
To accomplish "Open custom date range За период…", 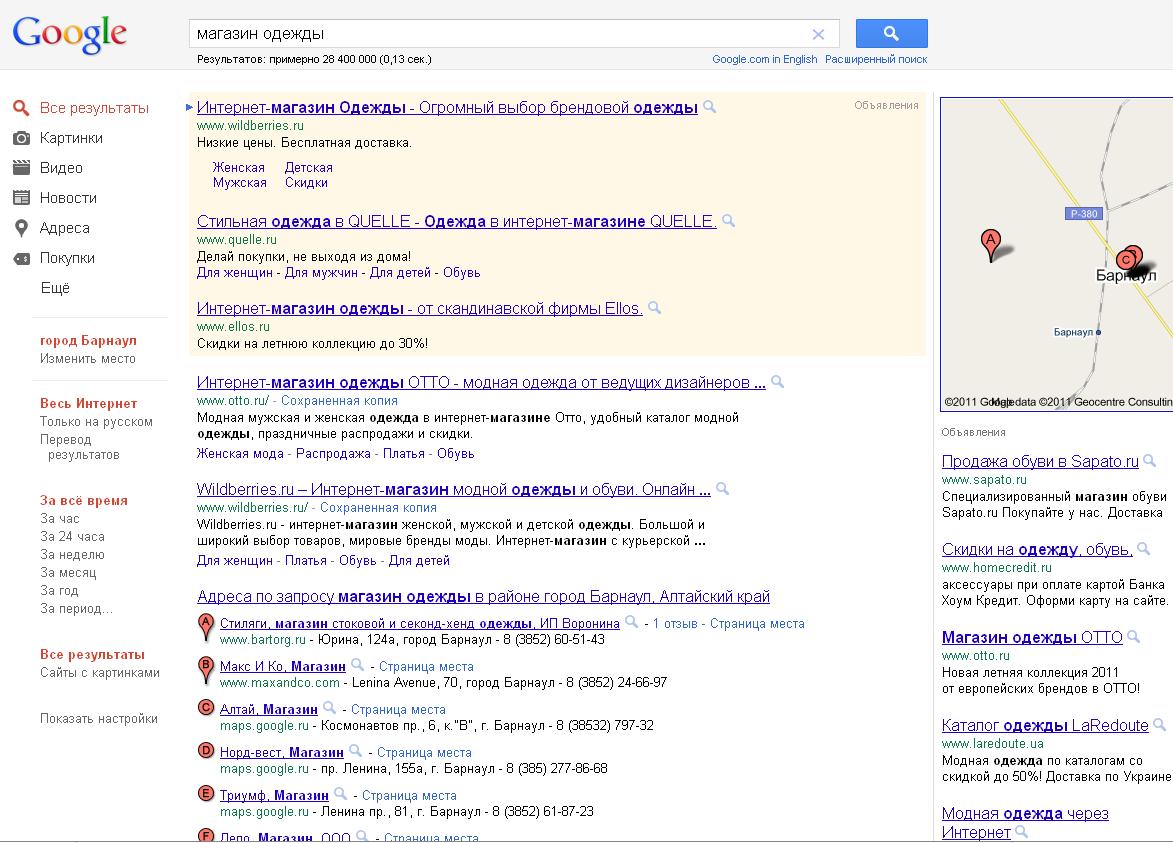I will tap(76, 609).
